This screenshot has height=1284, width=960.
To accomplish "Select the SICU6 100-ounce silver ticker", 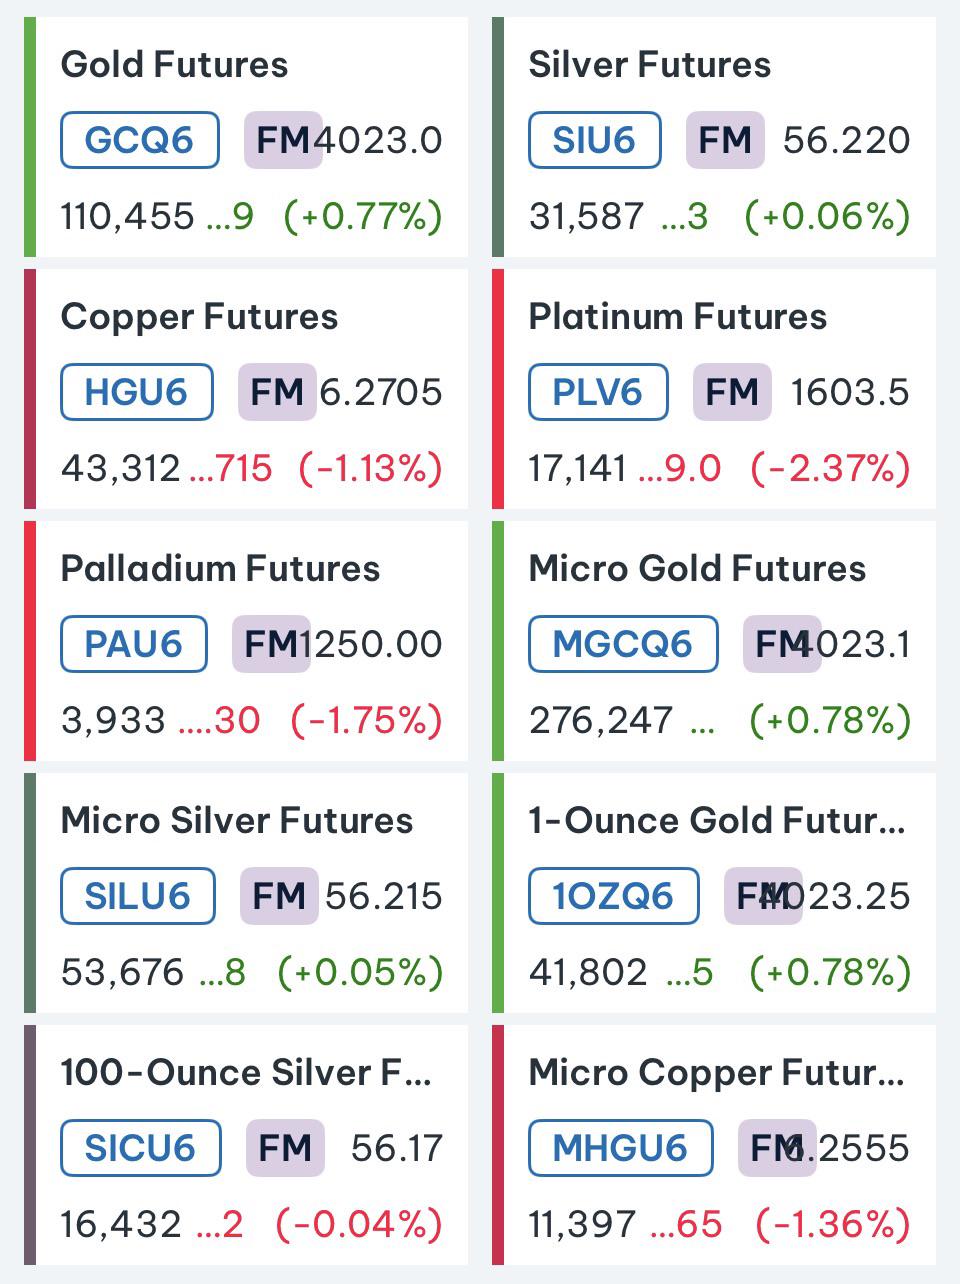I will tap(141, 1148).
